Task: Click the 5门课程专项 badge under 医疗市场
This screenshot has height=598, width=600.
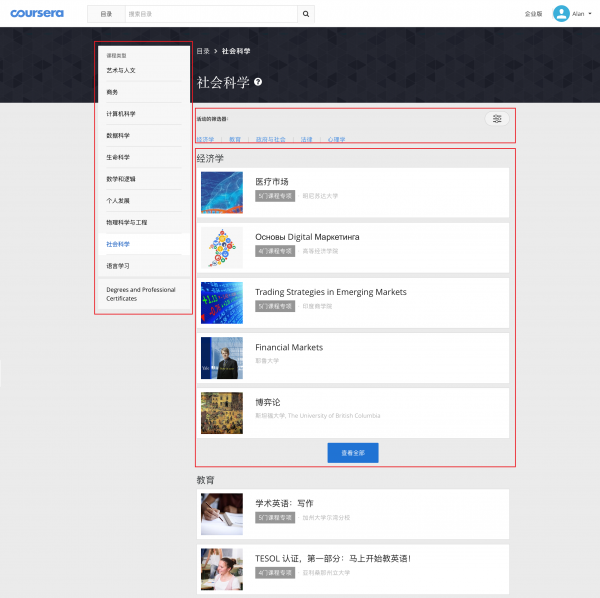Action: click(x=275, y=196)
